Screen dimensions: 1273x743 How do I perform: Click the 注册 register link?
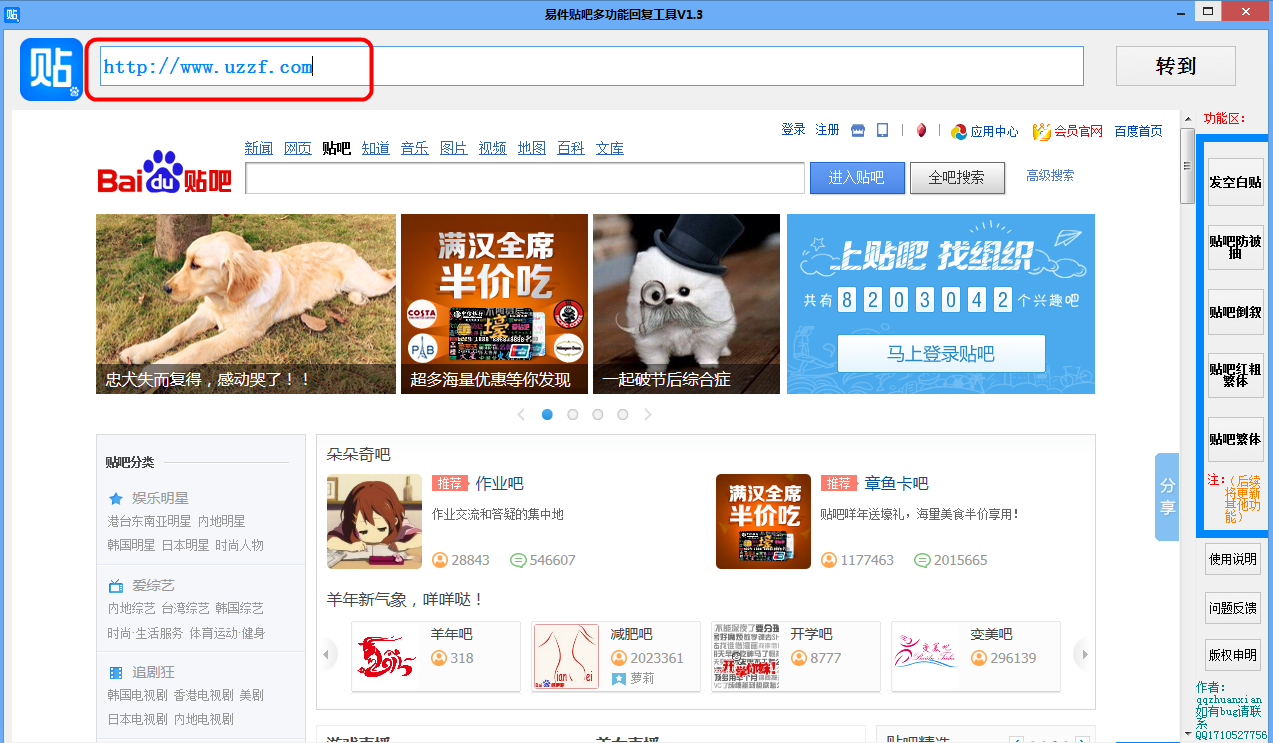click(x=827, y=130)
